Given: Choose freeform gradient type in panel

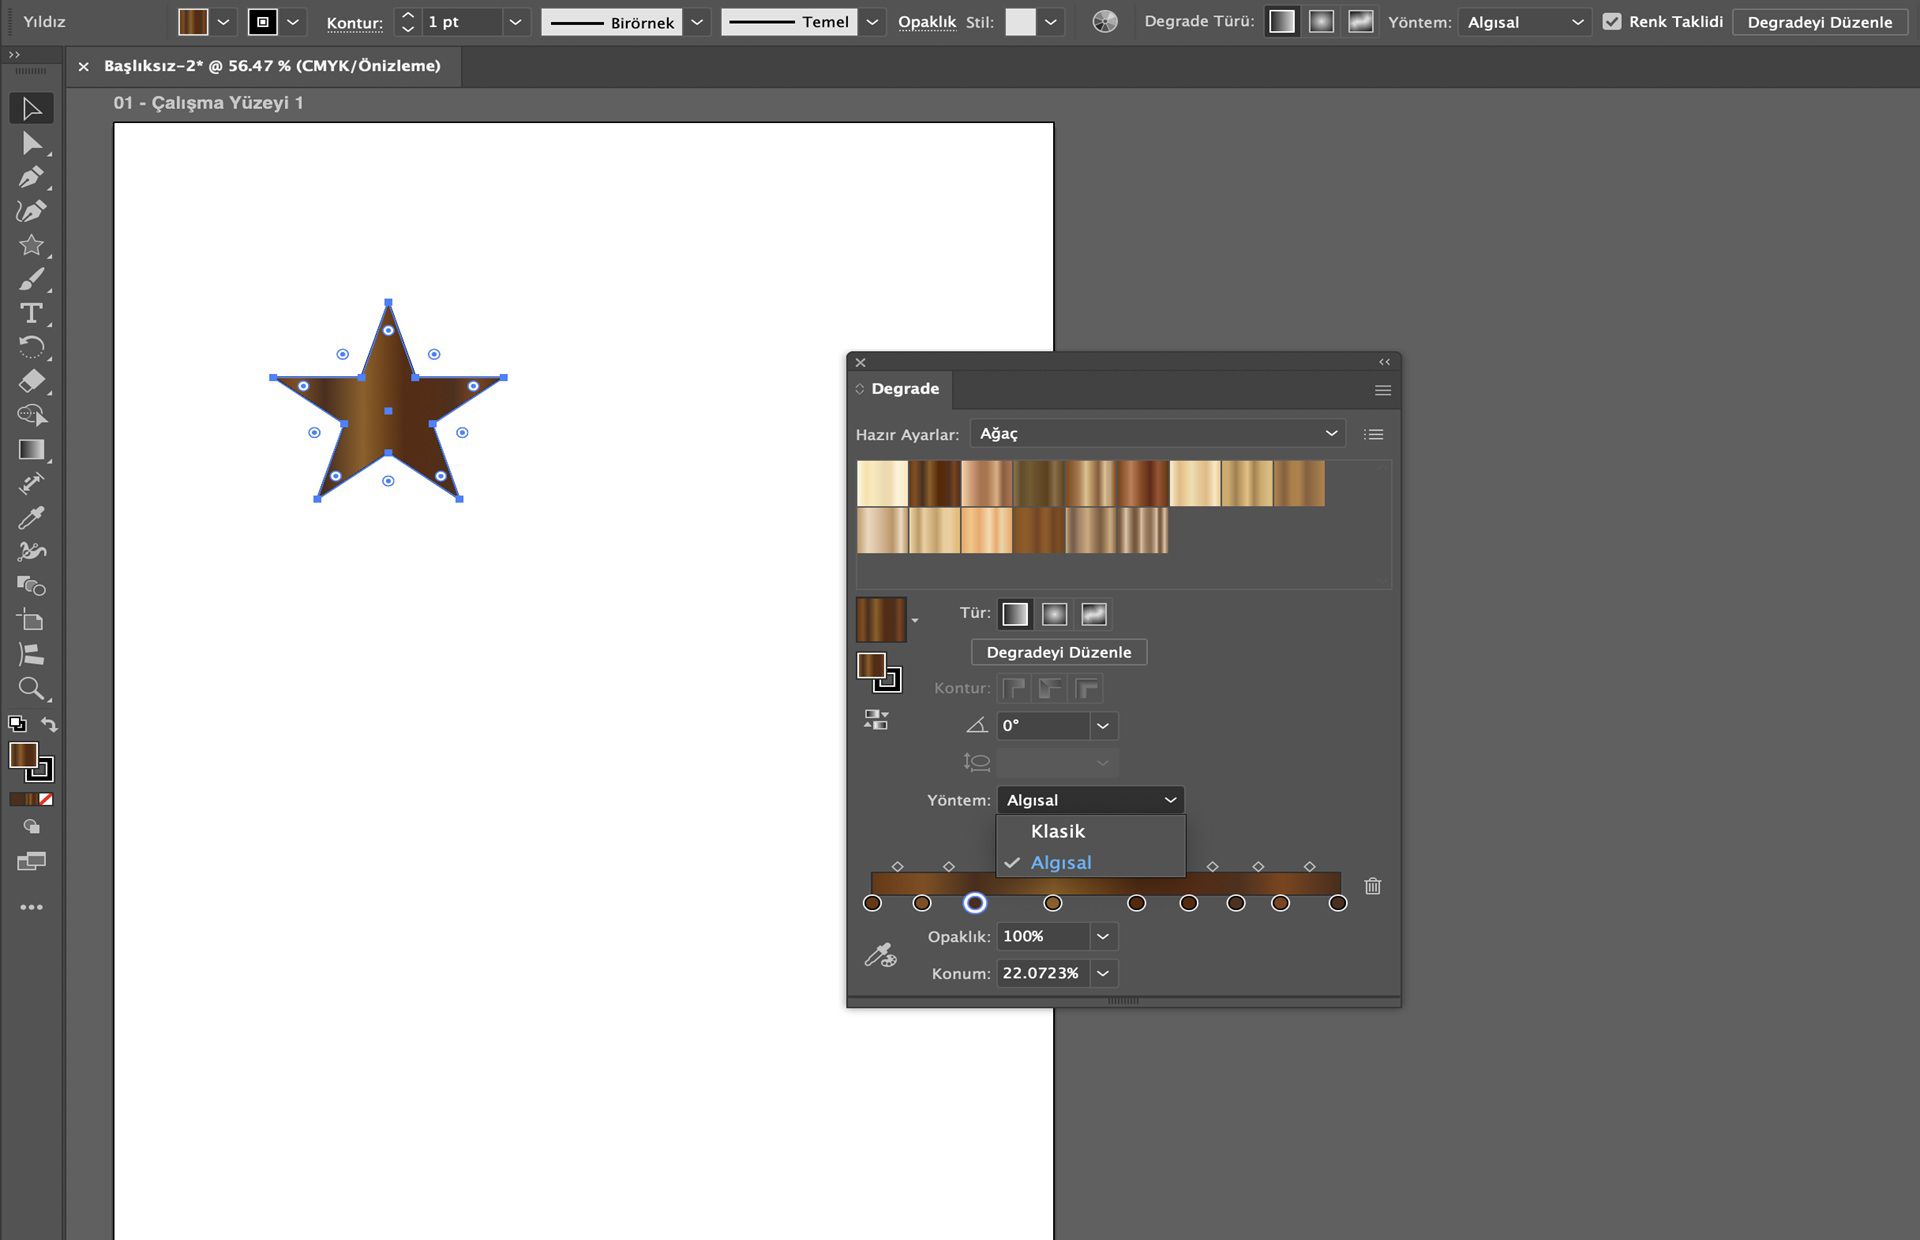Looking at the screenshot, I should pyautogui.click(x=1094, y=614).
